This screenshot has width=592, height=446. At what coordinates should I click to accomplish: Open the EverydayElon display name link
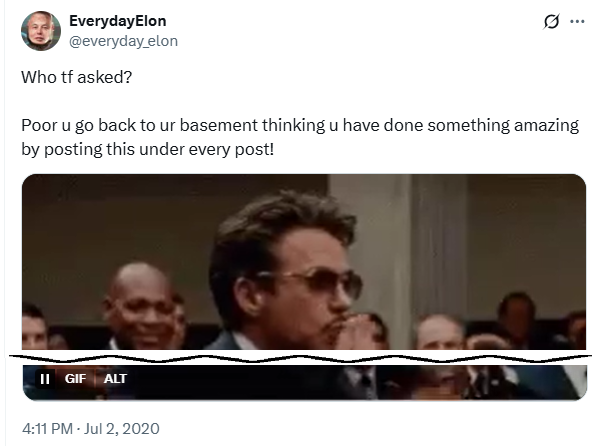(117, 21)
